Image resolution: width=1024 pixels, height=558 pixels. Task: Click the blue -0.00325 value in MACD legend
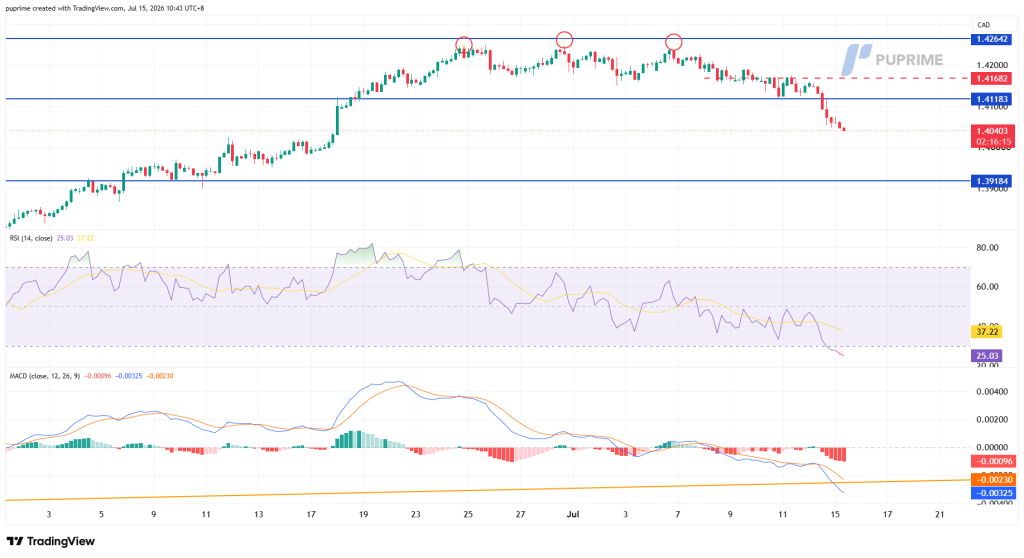(129, 376)
